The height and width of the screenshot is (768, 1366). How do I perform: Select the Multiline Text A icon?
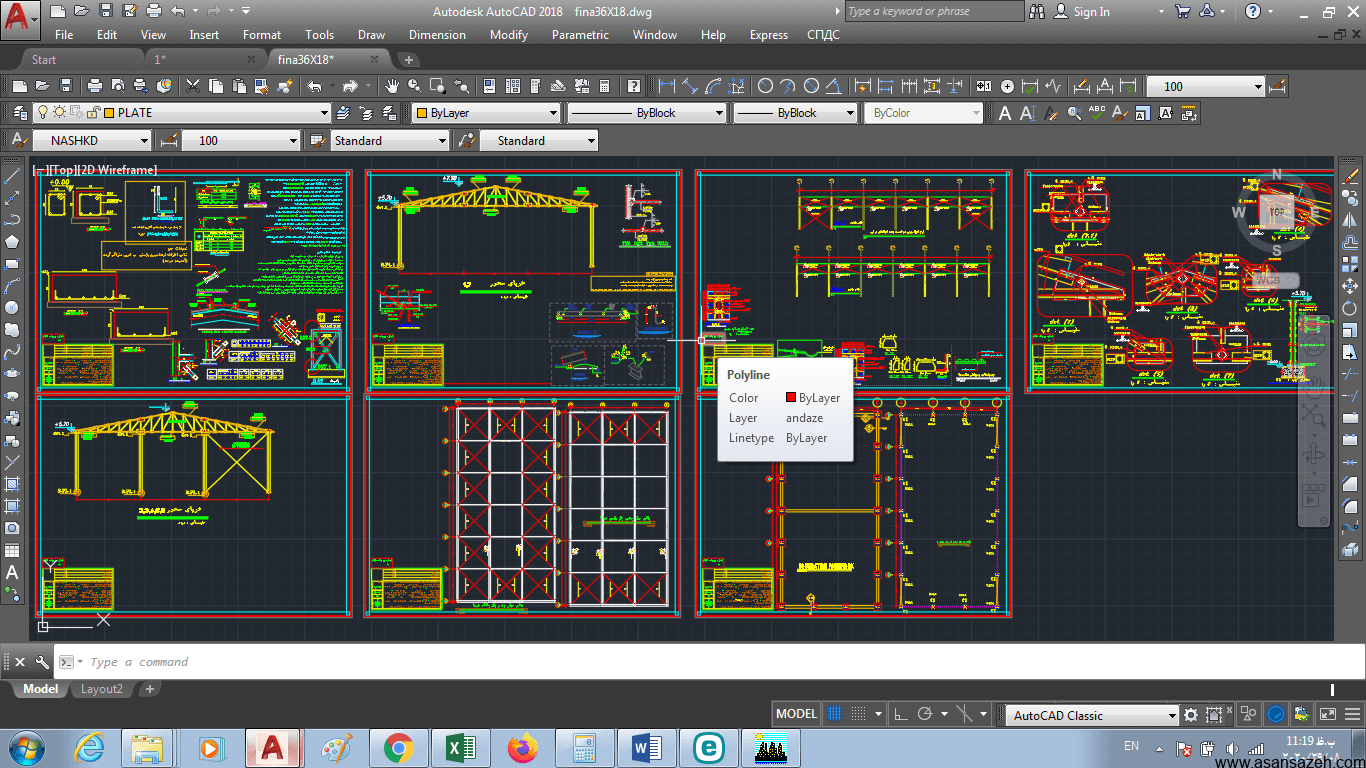pos(1005,113)
